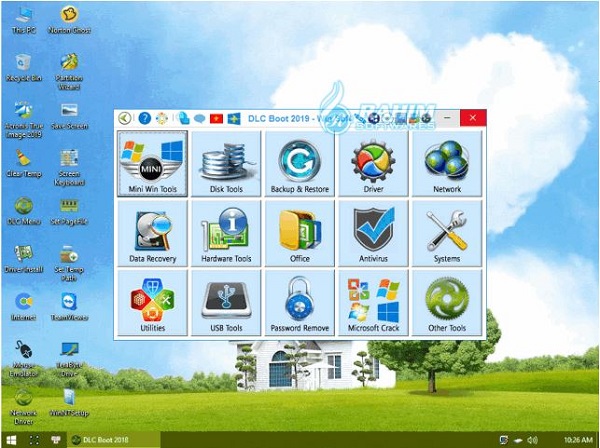
Task: Open the Systems category tile
Action: tap(447, 233)
